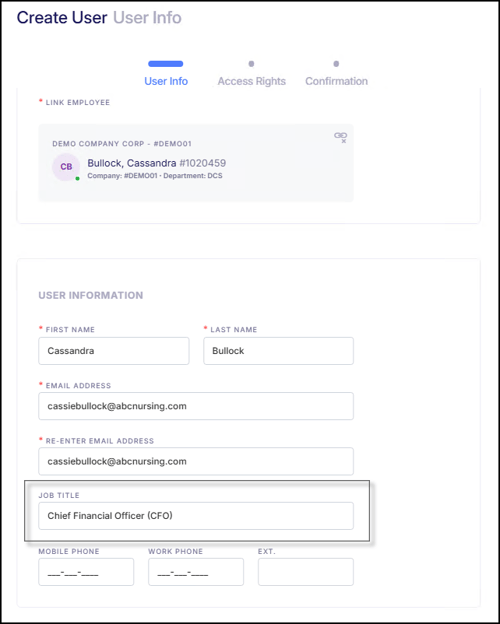Click employee name Bullock, Cassandra #1020459
500x624 pixels.
click(157, 163)
